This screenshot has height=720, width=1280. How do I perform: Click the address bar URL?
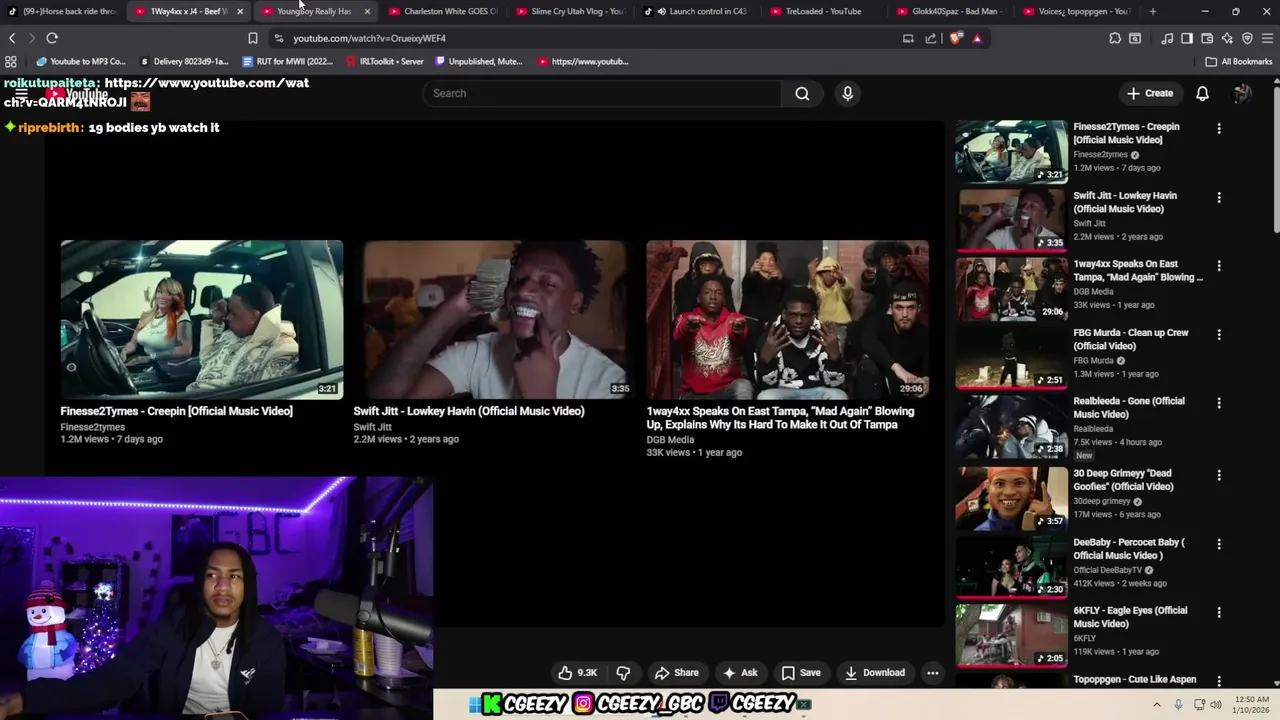point(369,38)
